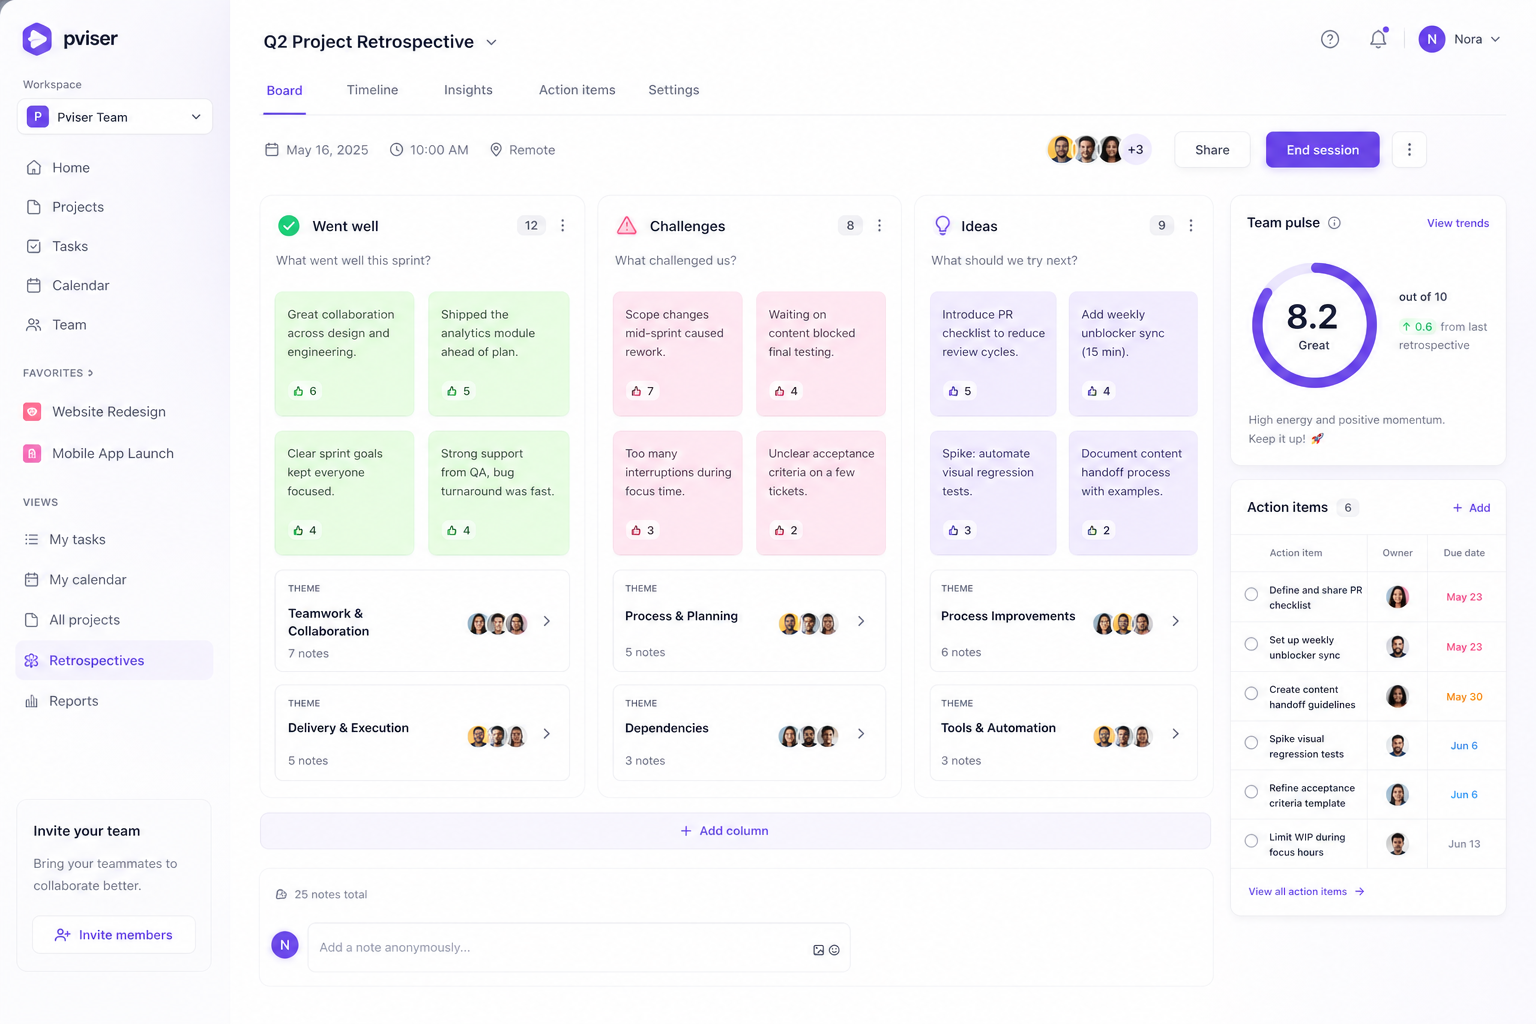Open the Pviser Team workspace dropdown

coord(115,117)
